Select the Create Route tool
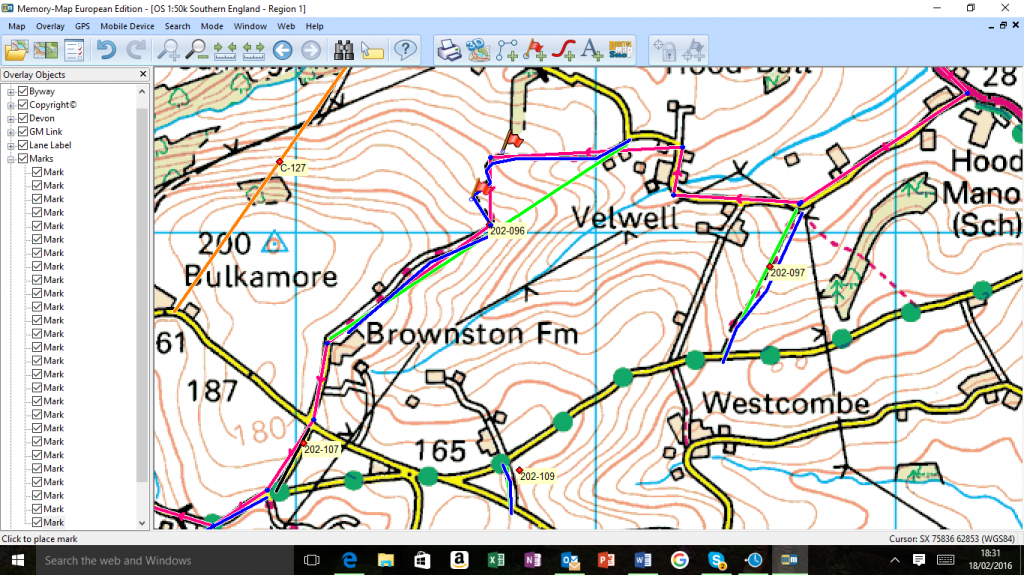The width and height of the screenshot is (1024, 575). [507, 49]
